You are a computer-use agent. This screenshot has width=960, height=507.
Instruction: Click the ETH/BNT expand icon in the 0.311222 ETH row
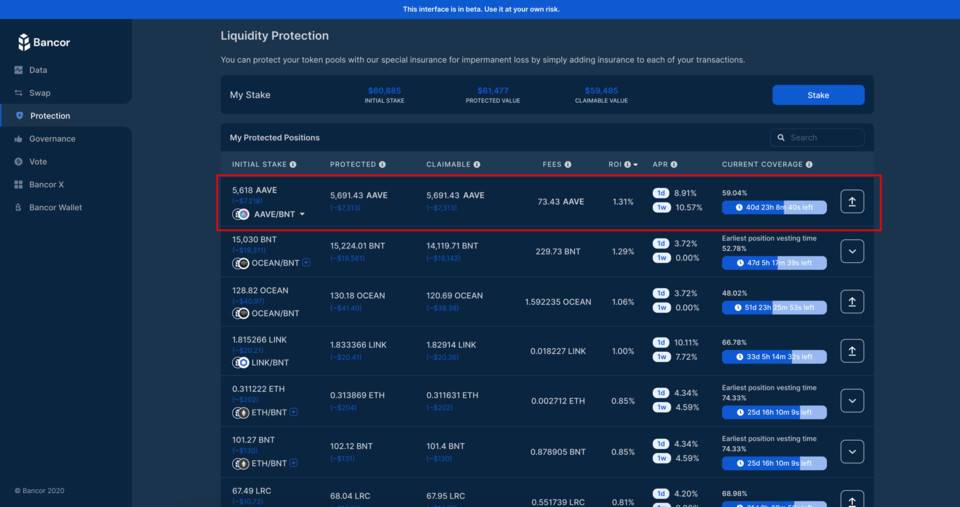(294, 412)
